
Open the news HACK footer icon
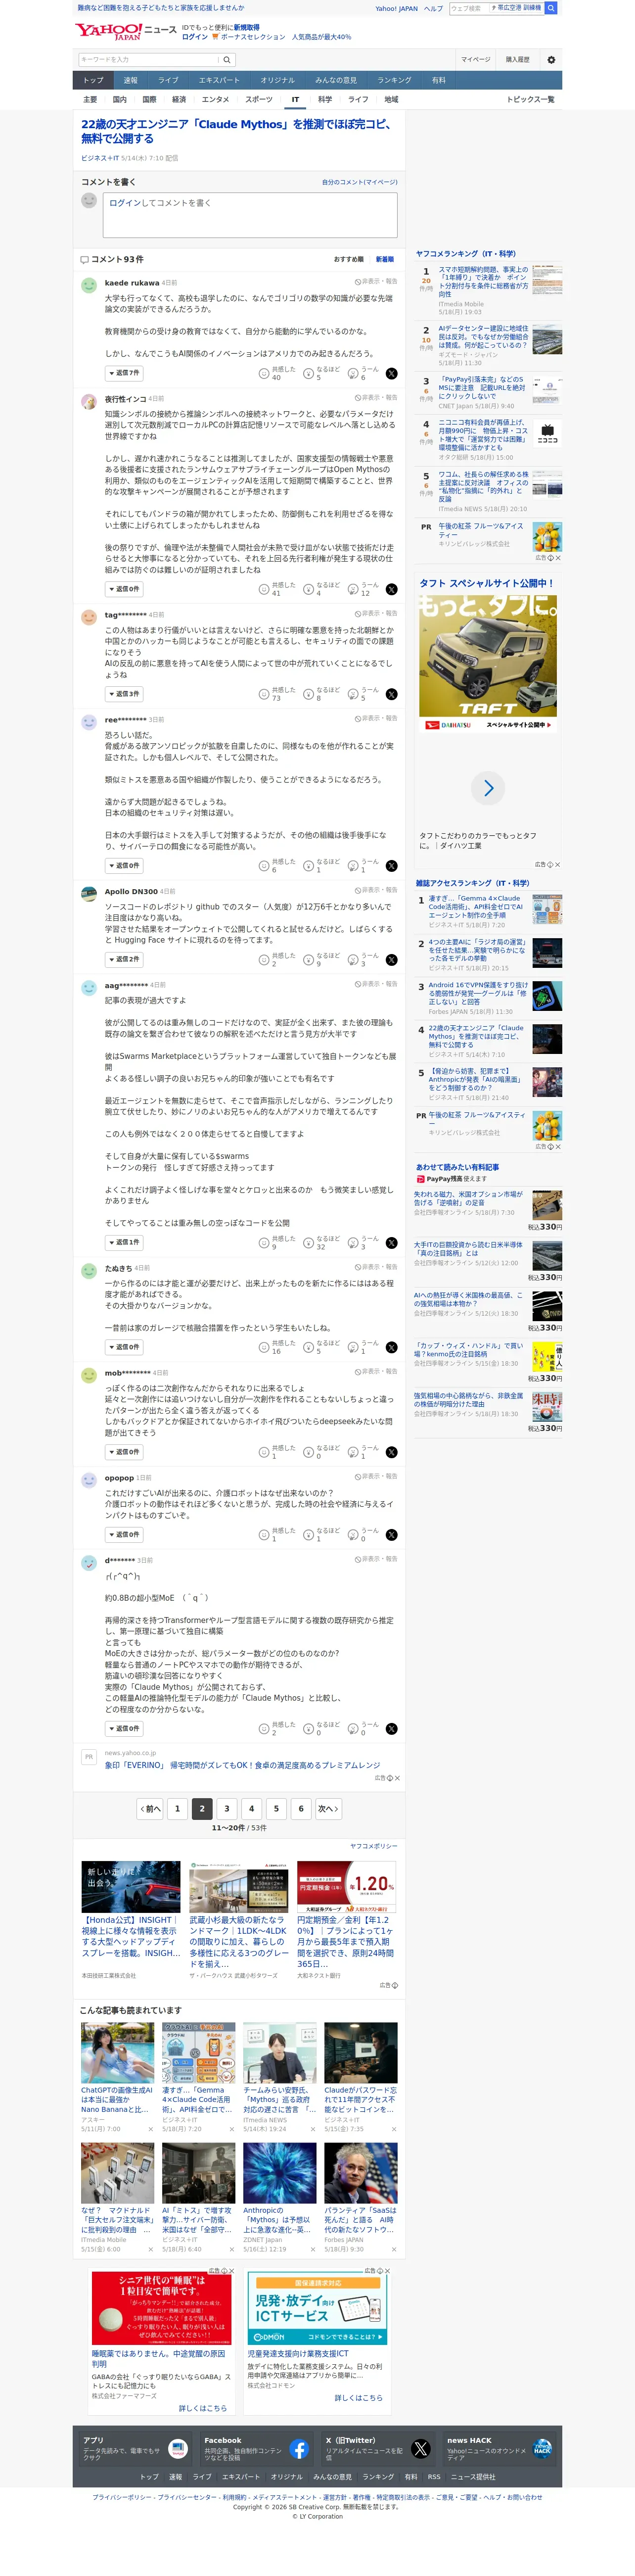point(542,2449)
